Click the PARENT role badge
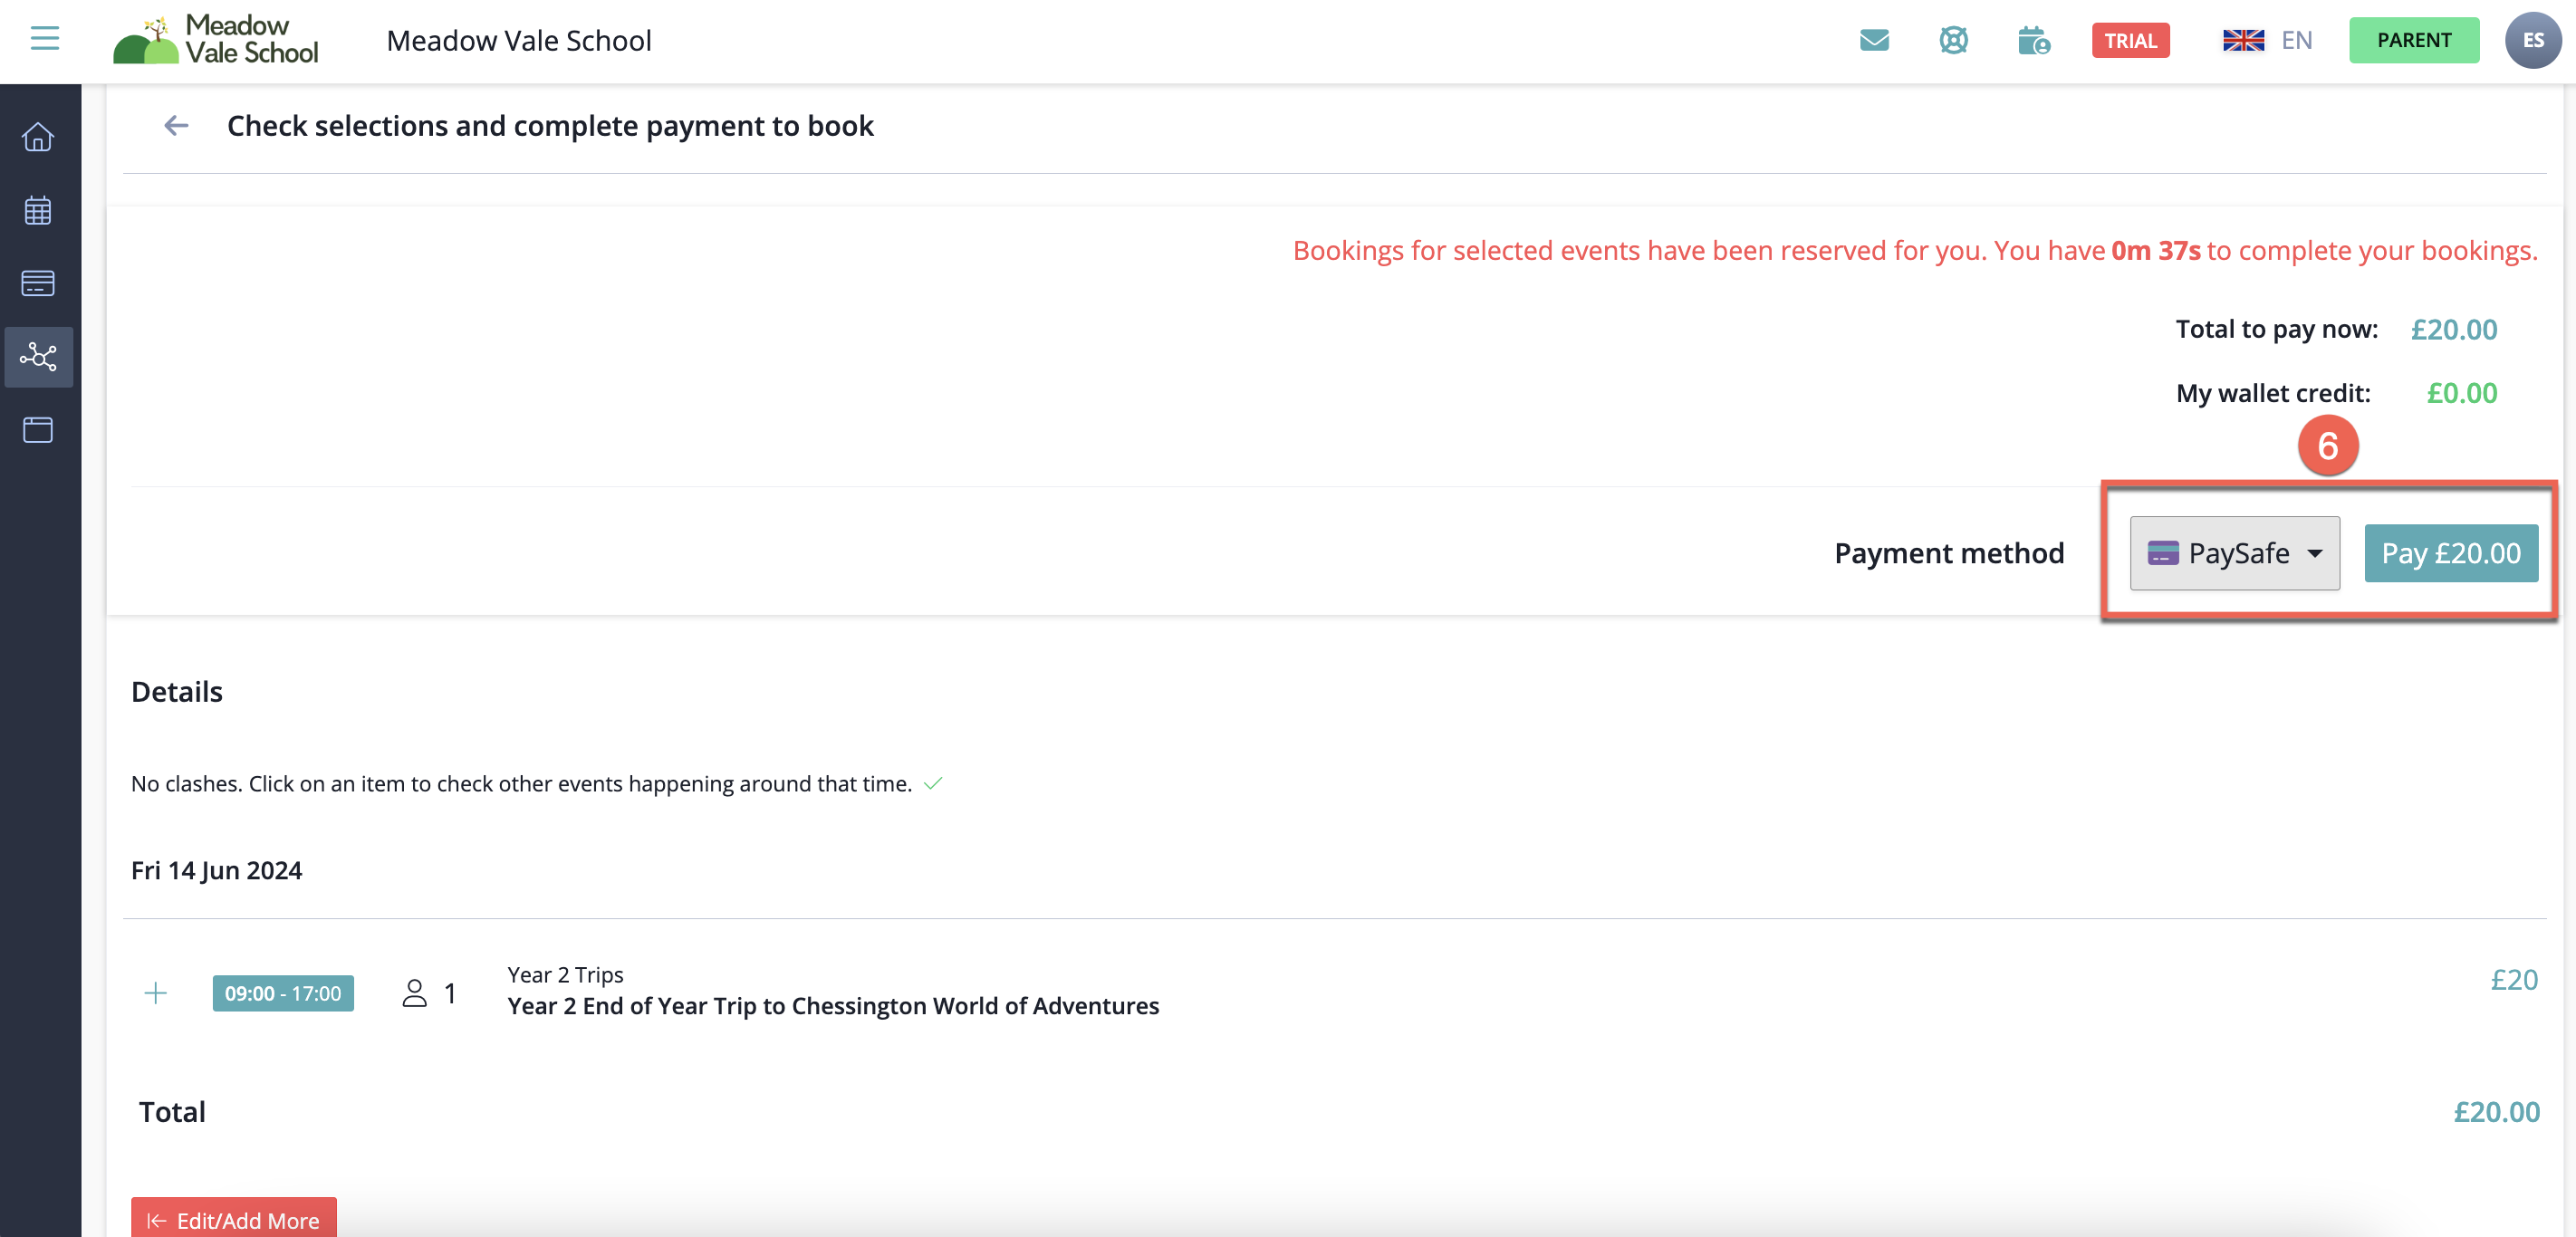Screen dimensions: 2576x1237 (x=2413, y=40)
